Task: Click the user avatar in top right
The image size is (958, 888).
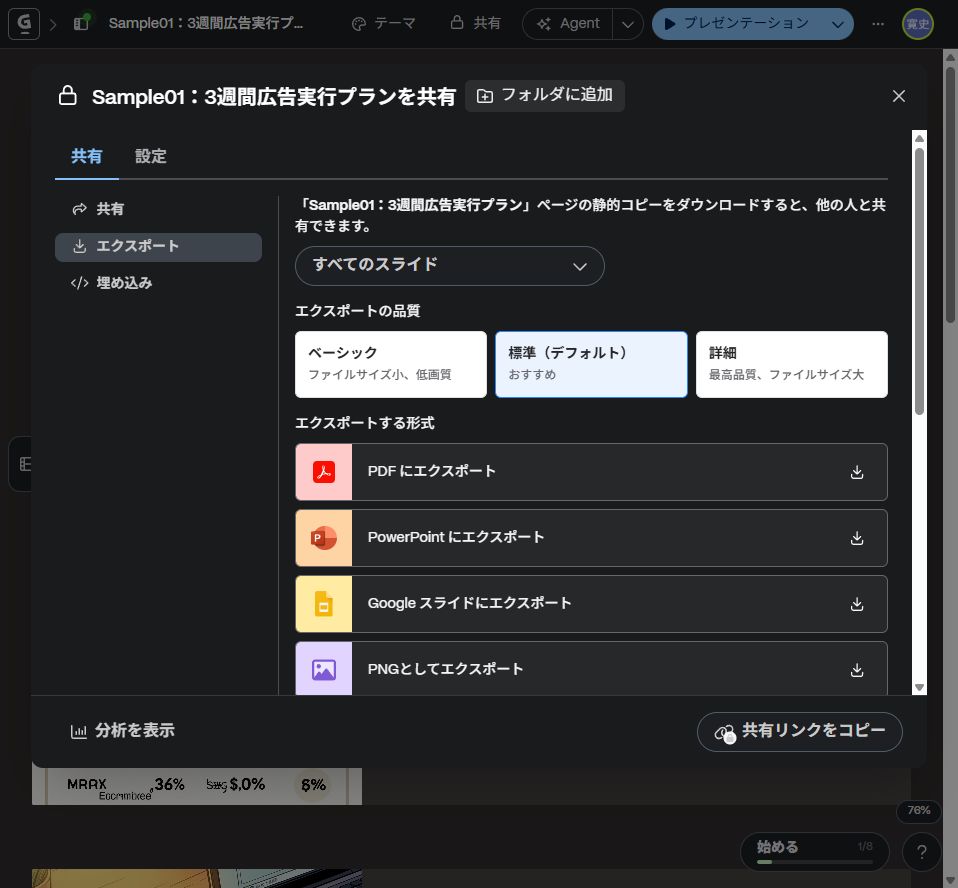Action: [x=918, y=24]
